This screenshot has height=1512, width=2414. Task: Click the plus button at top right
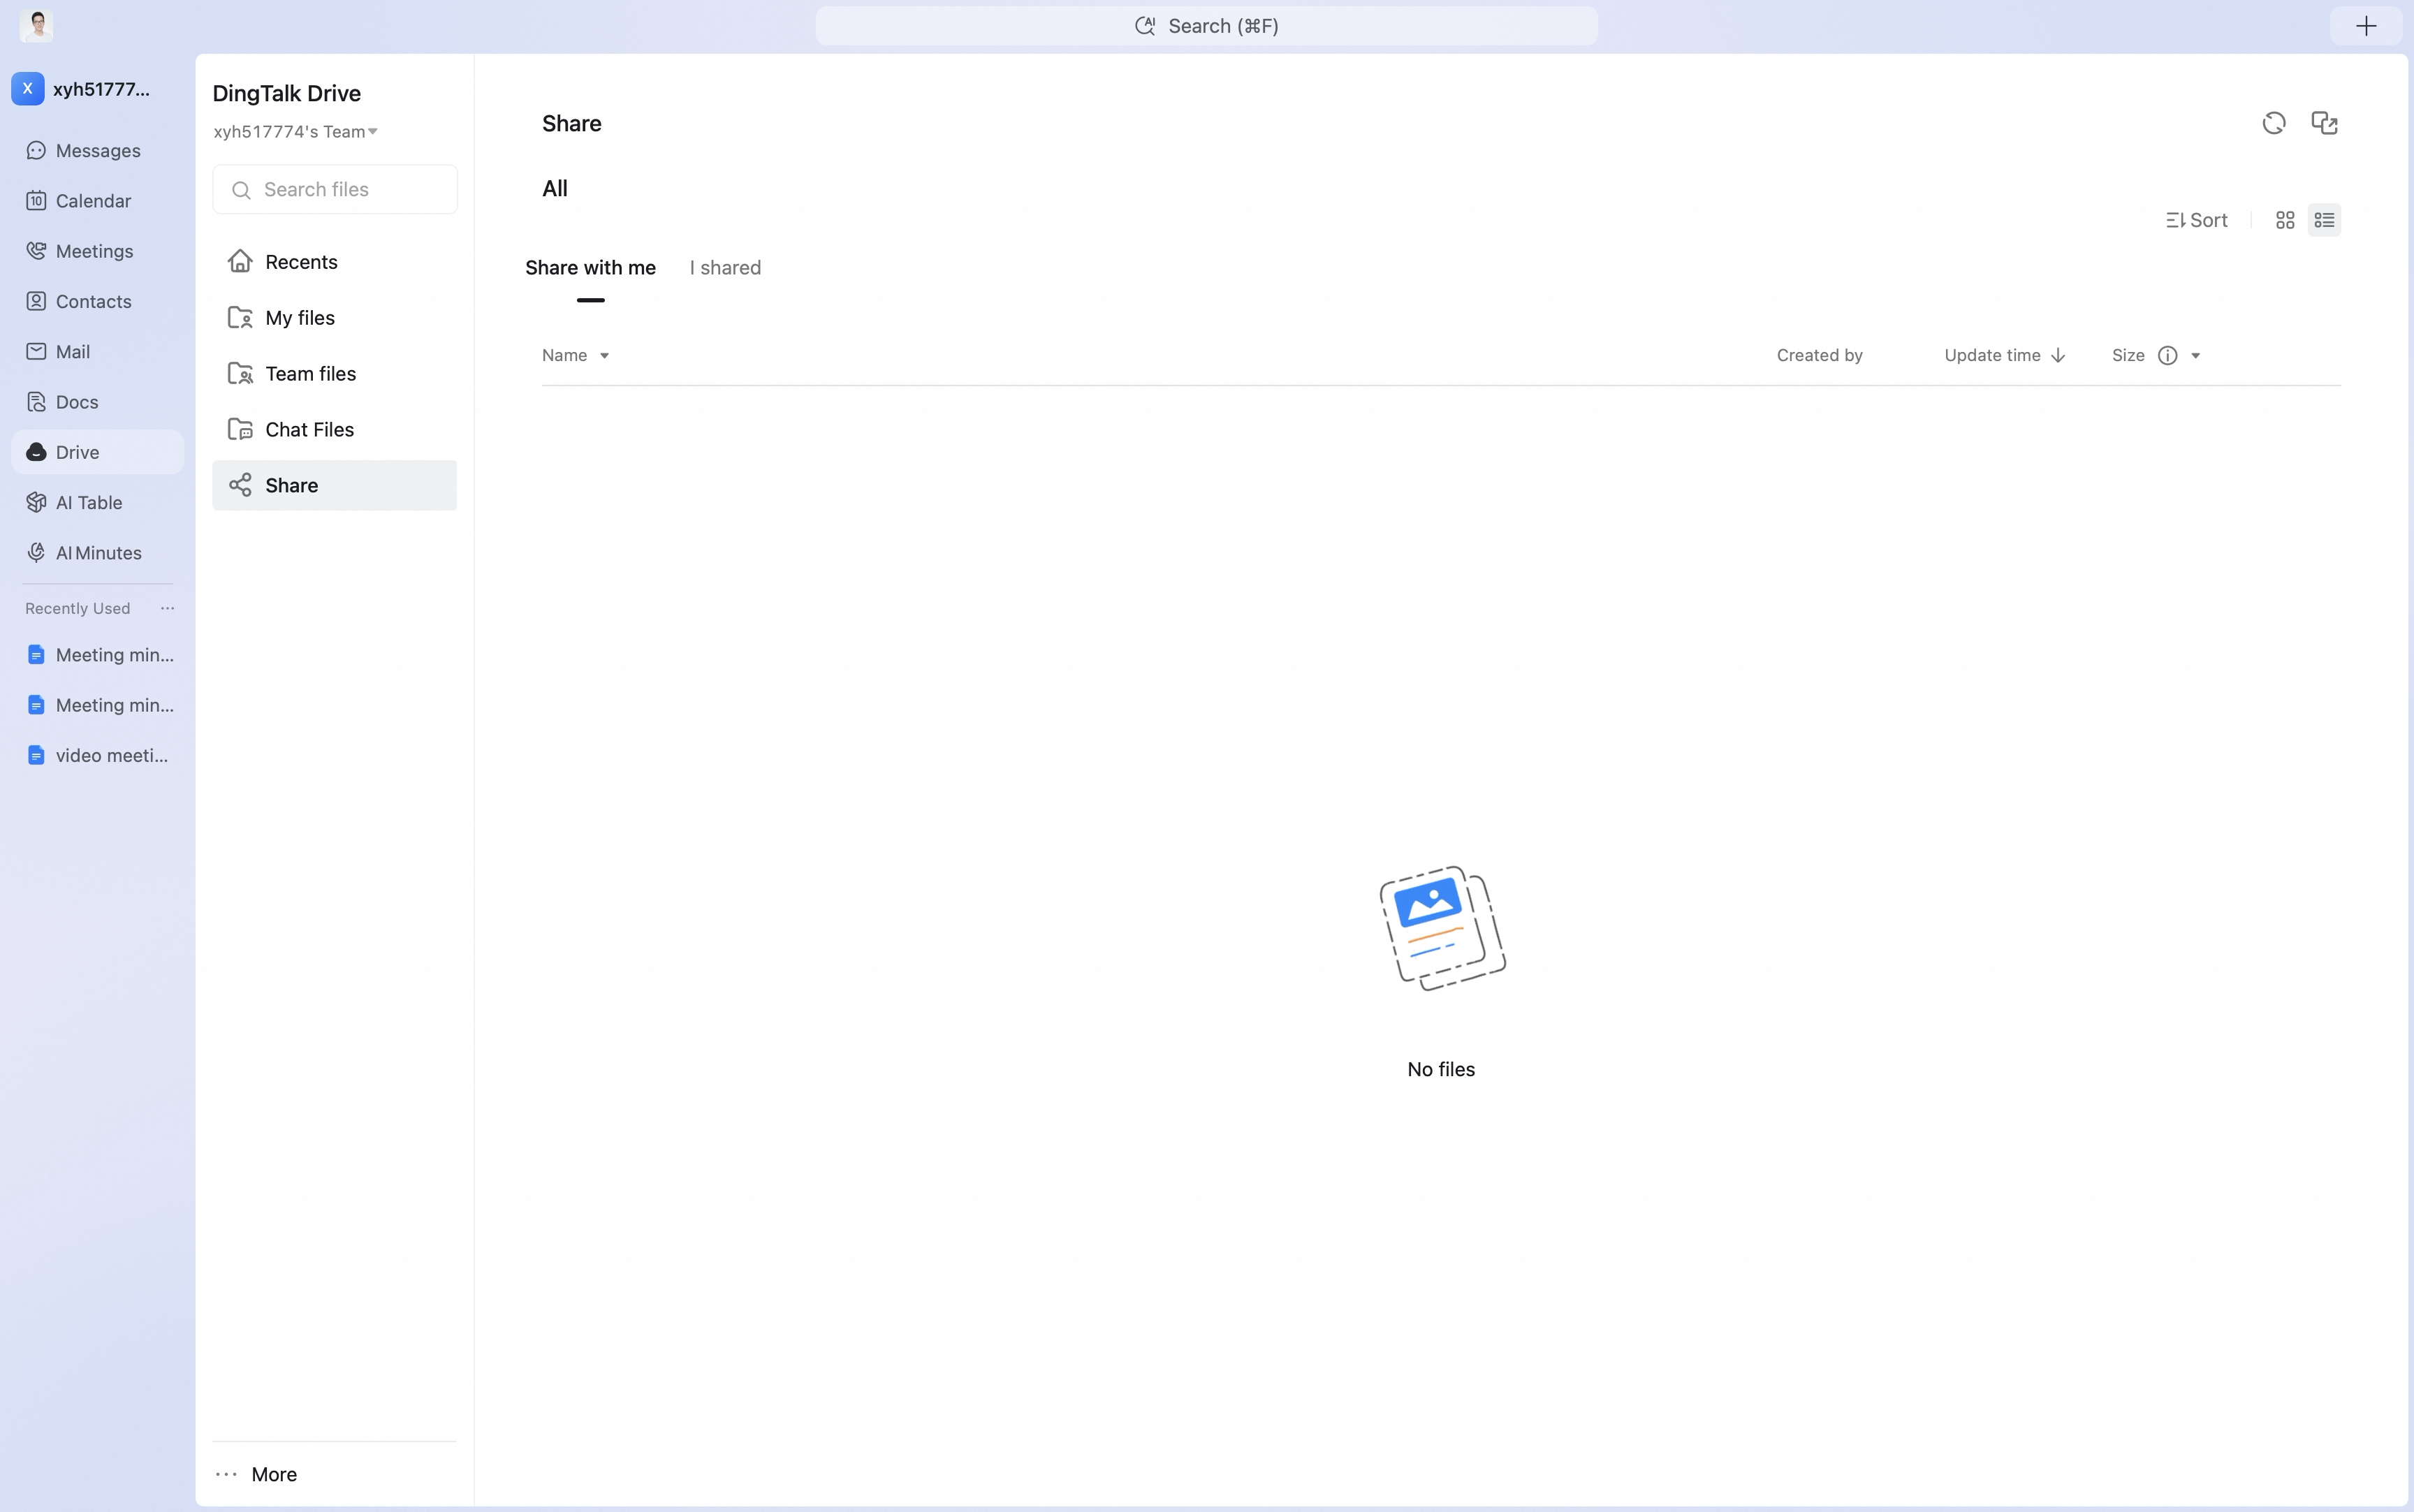tap(2365, 26)
